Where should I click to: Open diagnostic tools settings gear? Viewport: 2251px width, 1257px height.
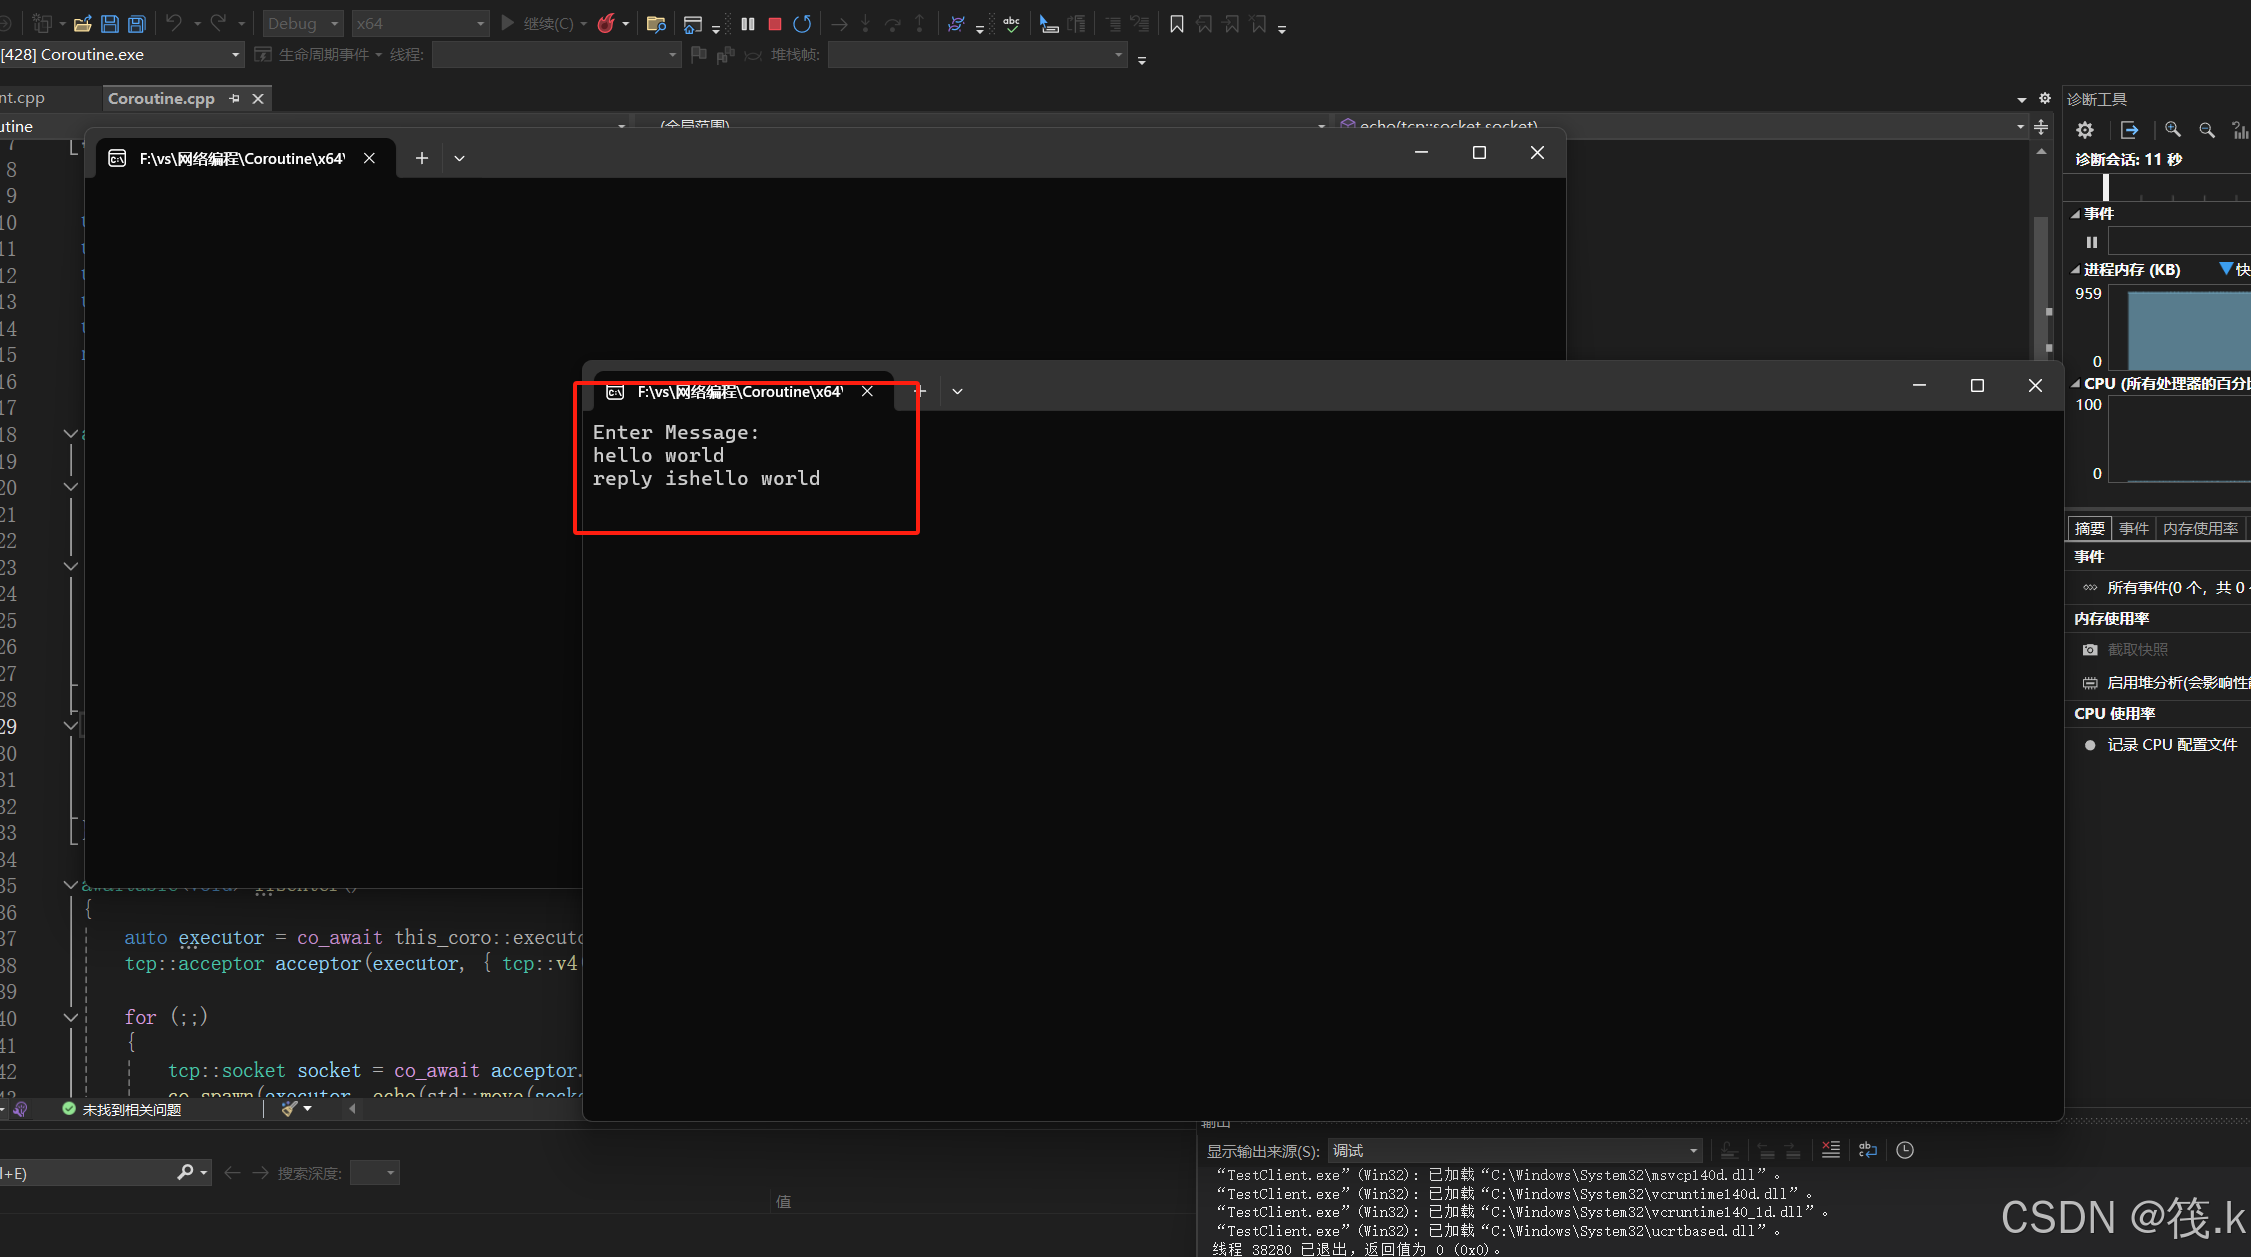2085,130
